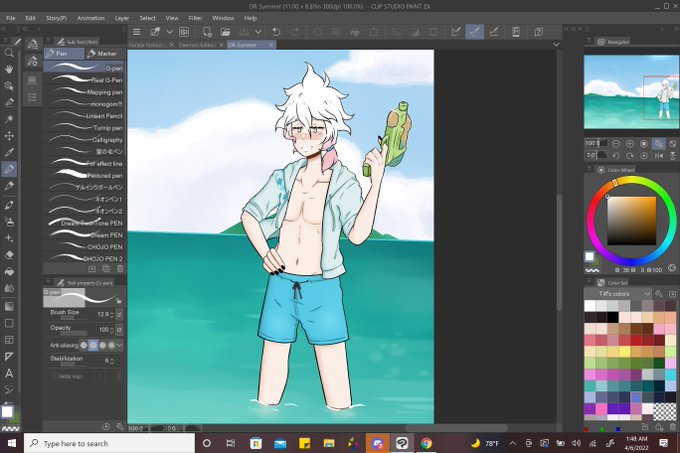
Task: Select the weak anti-aliasing option (highlighted)
Action: [x=93, y=345]
